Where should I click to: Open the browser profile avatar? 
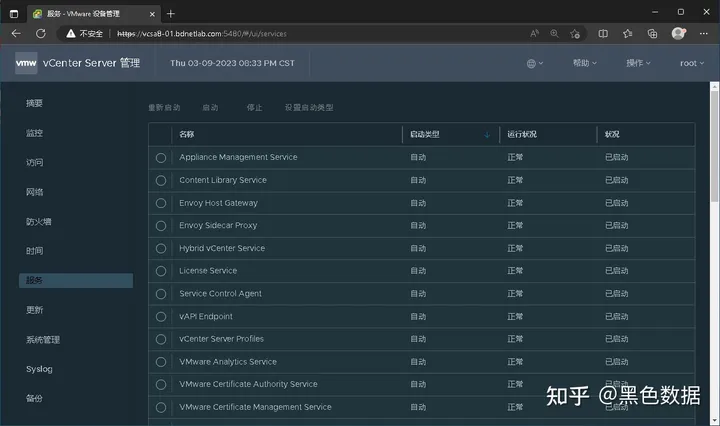[678, 33]
